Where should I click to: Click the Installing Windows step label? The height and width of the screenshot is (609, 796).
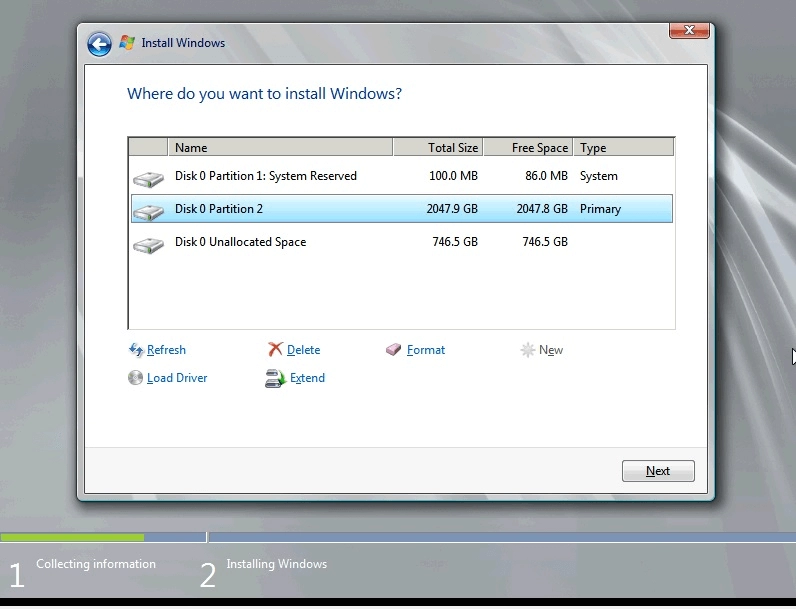pyautogui.click(x=277, y=564)
